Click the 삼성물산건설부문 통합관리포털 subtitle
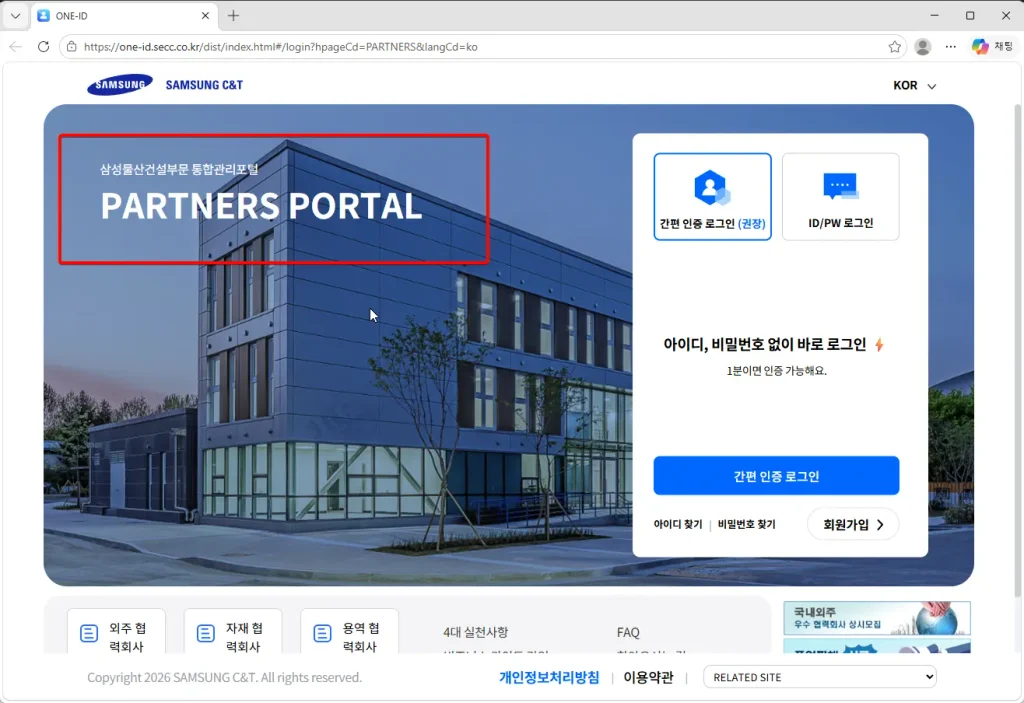The image size is (1024, 703). click(x=179, y=169)
